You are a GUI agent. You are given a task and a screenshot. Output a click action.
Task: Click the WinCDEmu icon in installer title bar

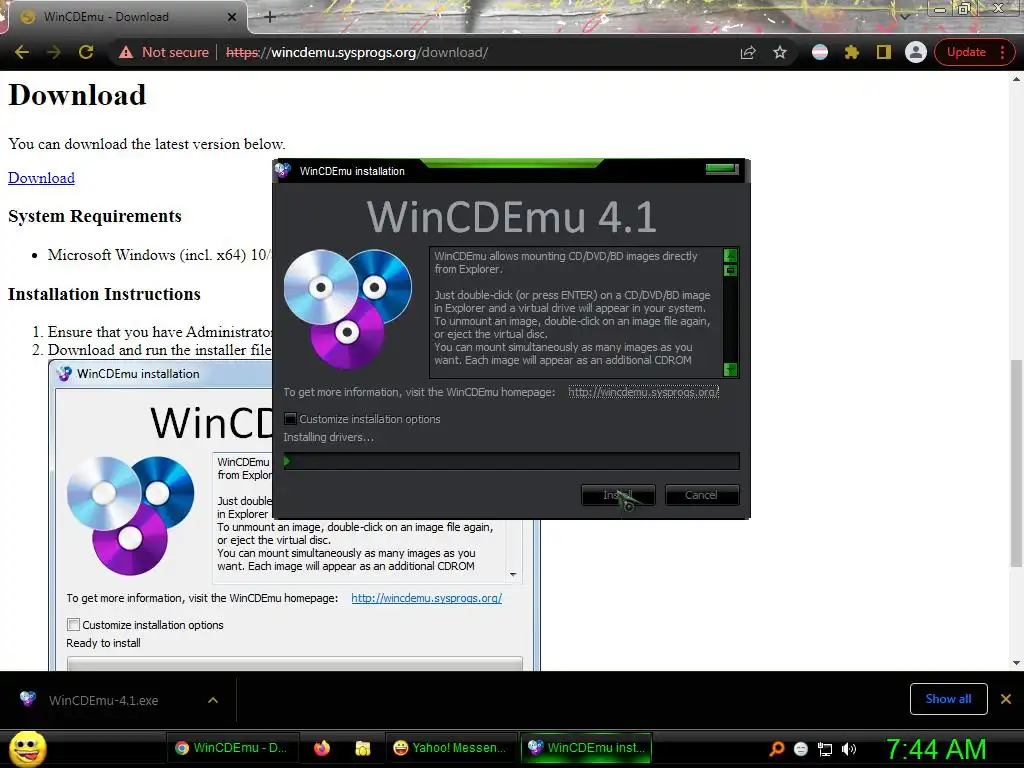283,170
